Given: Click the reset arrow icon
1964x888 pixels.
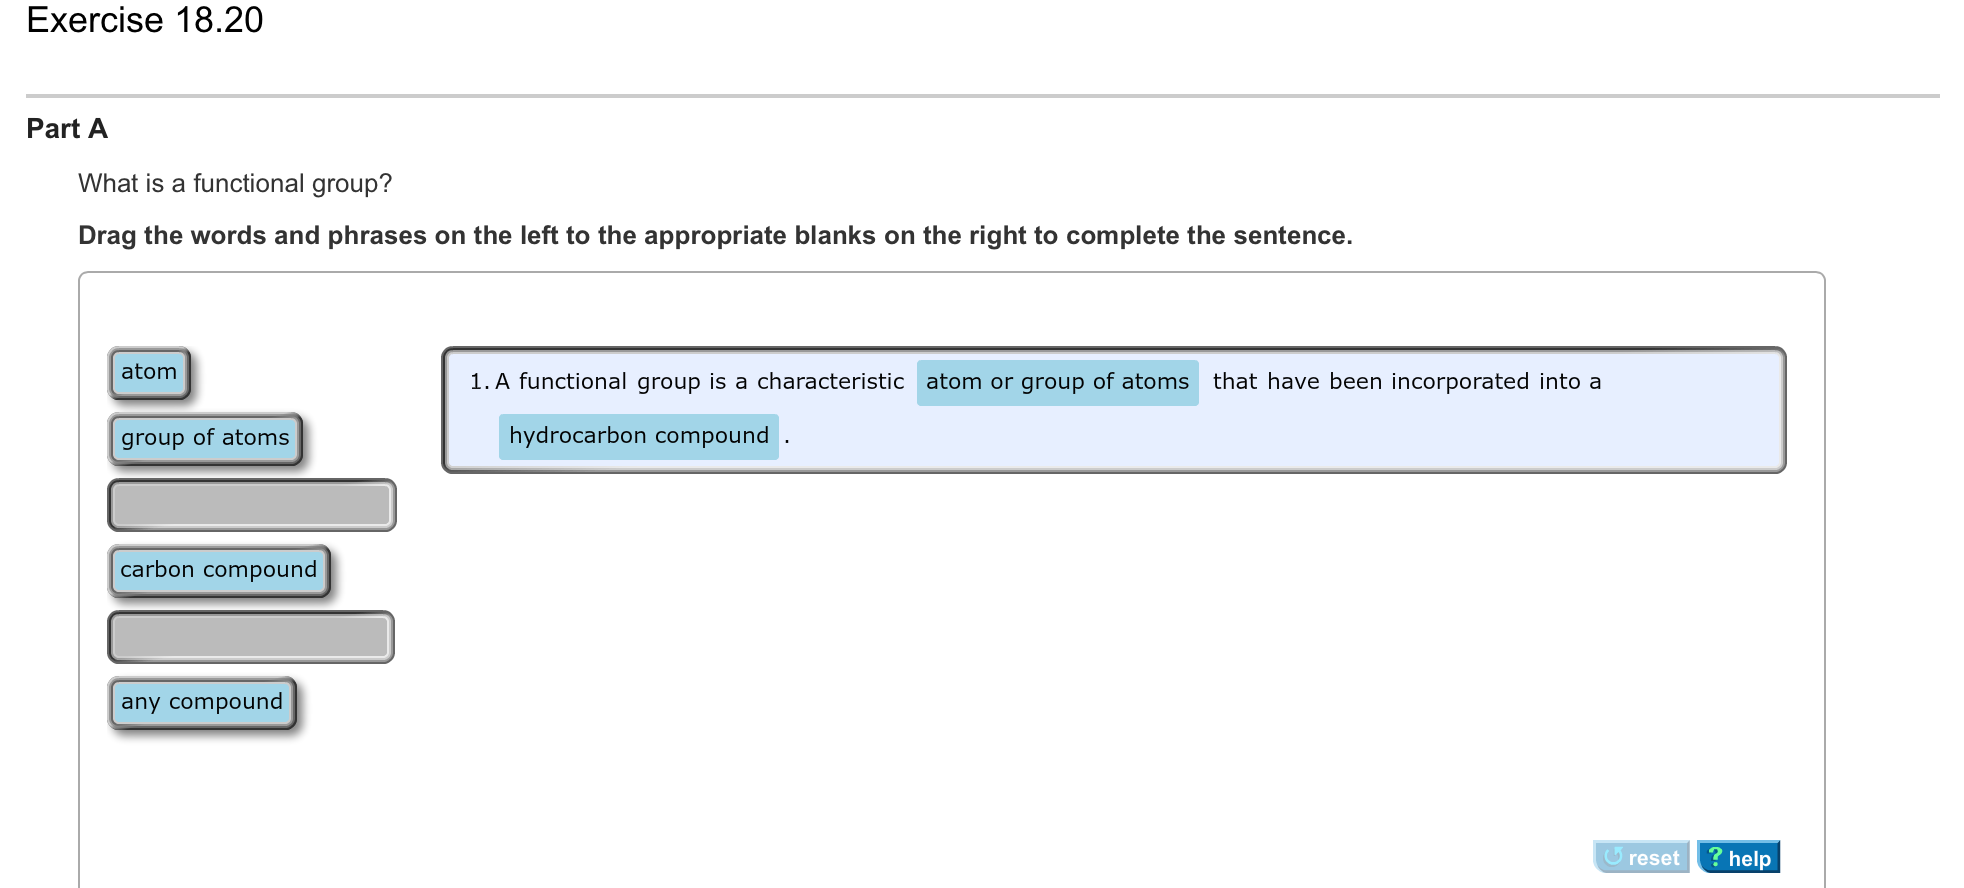Looking at the screenshot, I should coord(1612,857).
